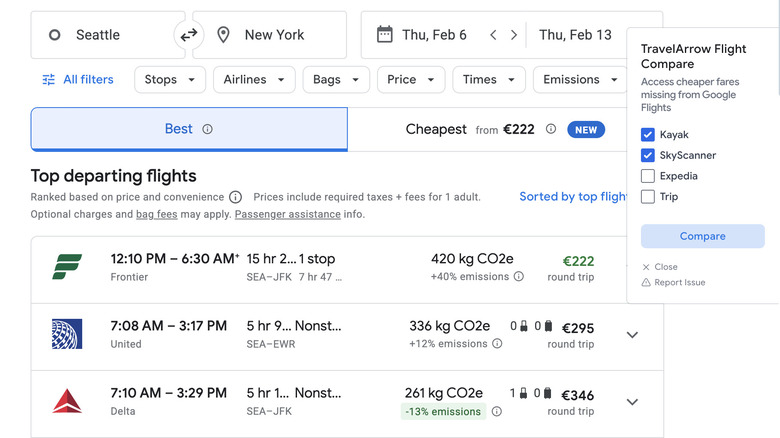Click the All filters sliders icon
Image resolution: width=780 pixels, height=438 pixels.
(x=48, y=80)
